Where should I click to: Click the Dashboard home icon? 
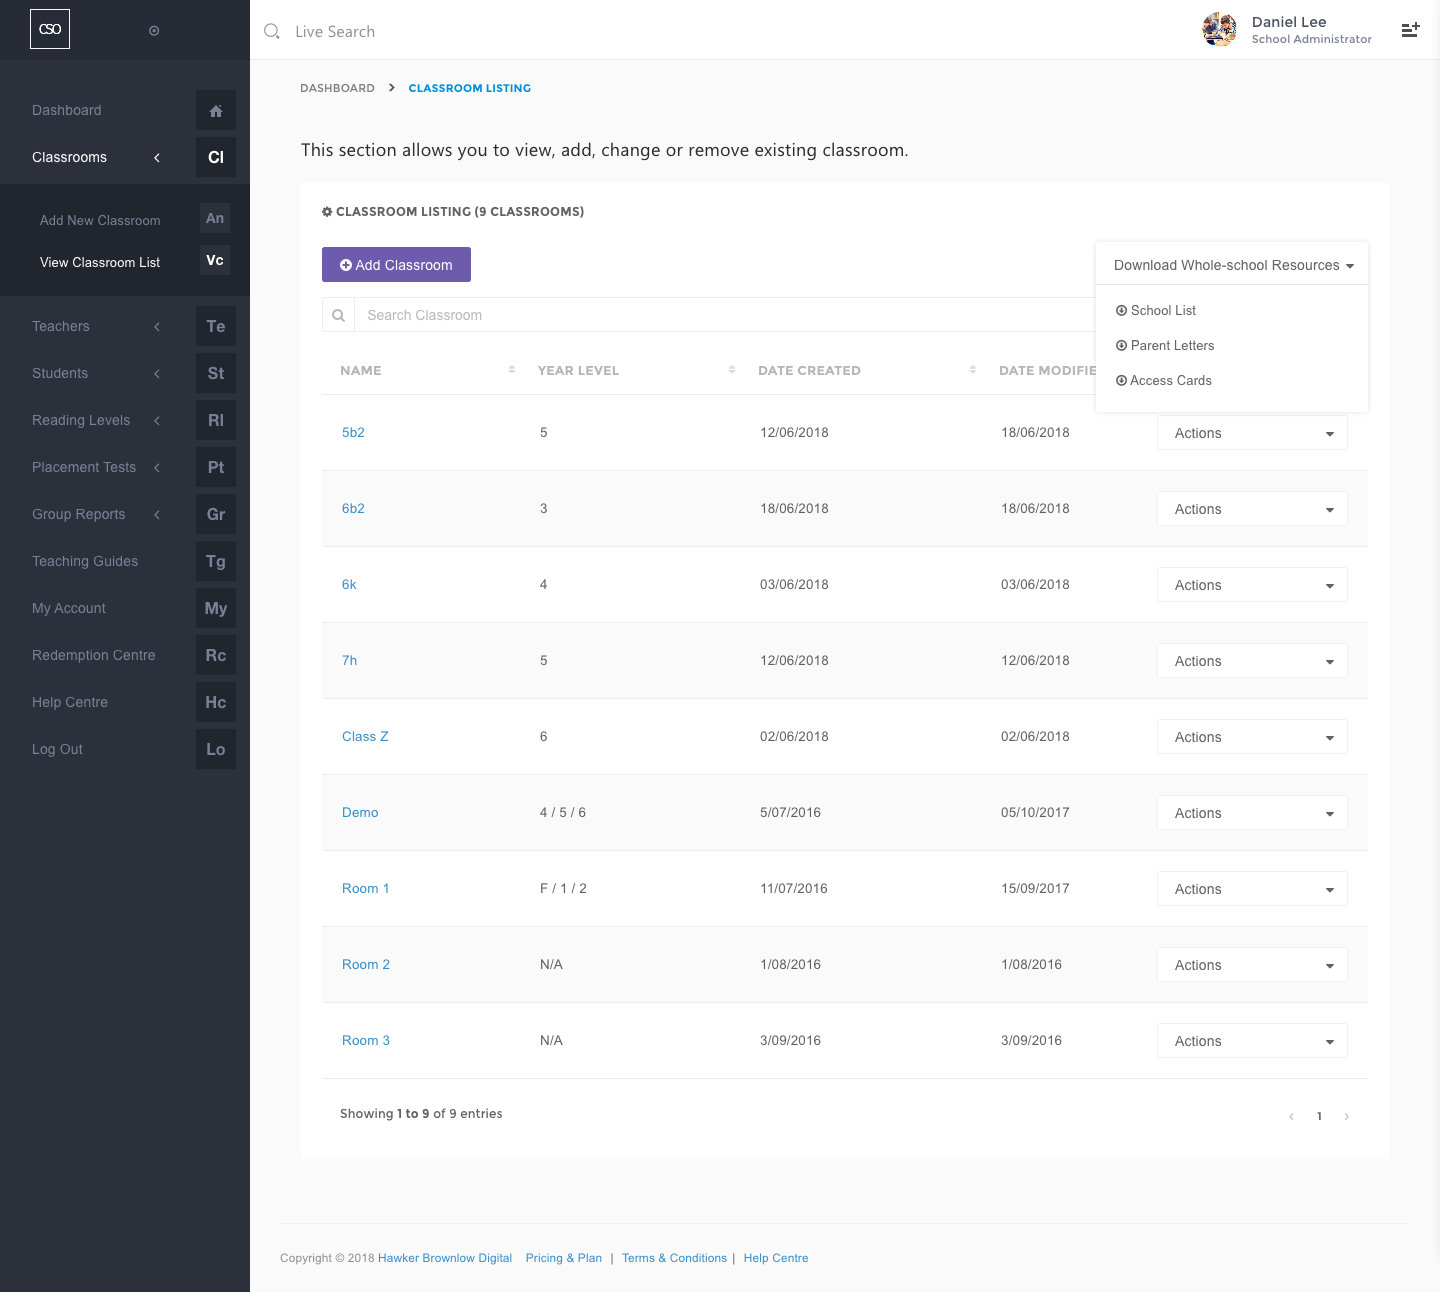216,111
